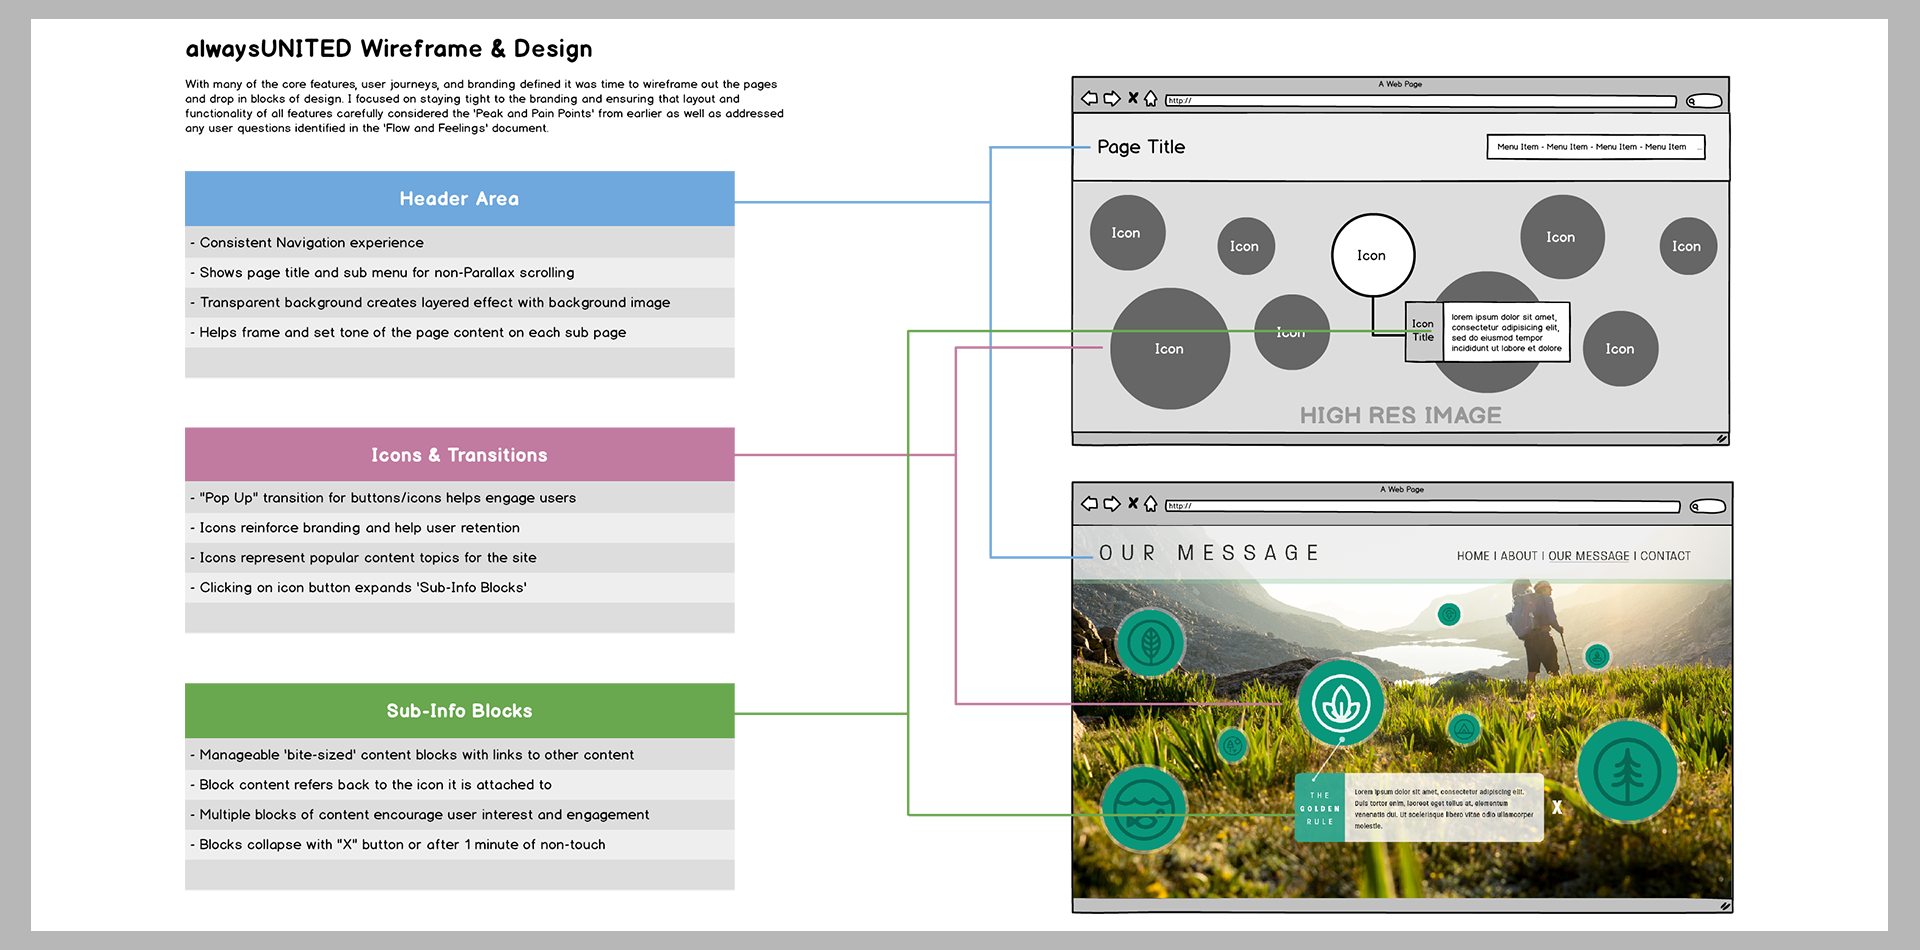Close the Golden Rule info block with X
1920x950 pixels.
click(1557, 807)
